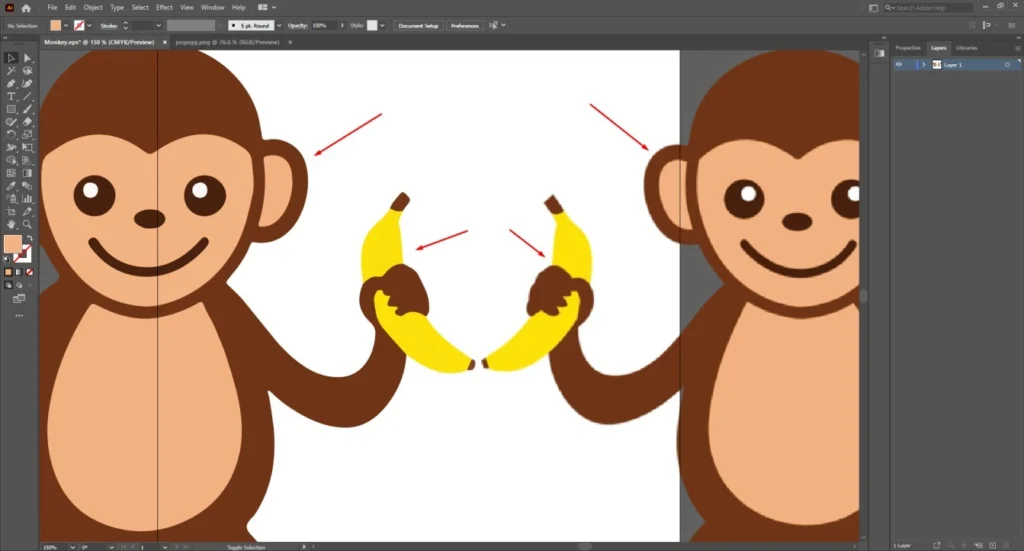This screenshot has height=551, width=1024.
Task: Select the Direct Selection tool
Action: 27,58
